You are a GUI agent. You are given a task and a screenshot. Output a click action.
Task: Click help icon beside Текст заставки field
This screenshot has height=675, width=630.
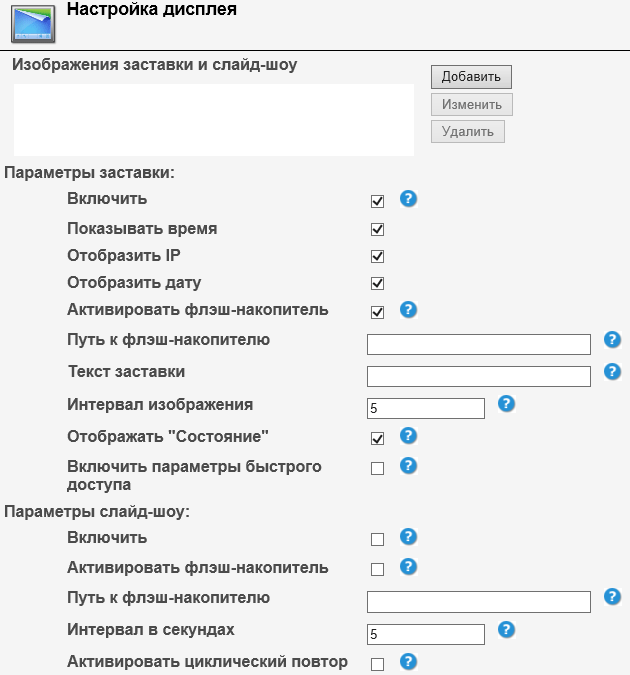pyautogui.click(x=613, y=372)
